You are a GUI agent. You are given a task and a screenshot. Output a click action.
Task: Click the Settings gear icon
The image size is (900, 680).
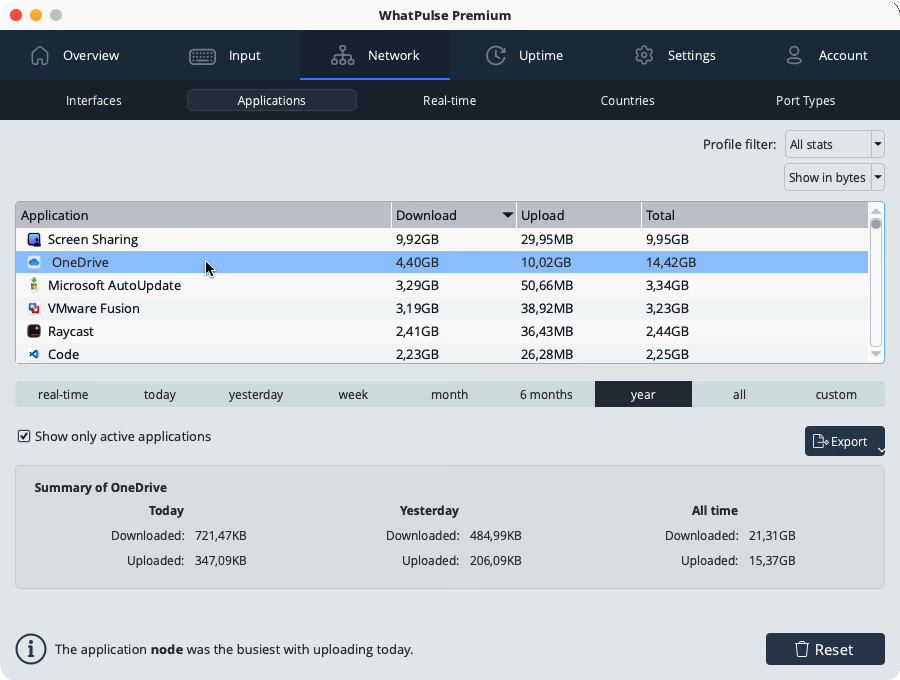coord(644,55)
